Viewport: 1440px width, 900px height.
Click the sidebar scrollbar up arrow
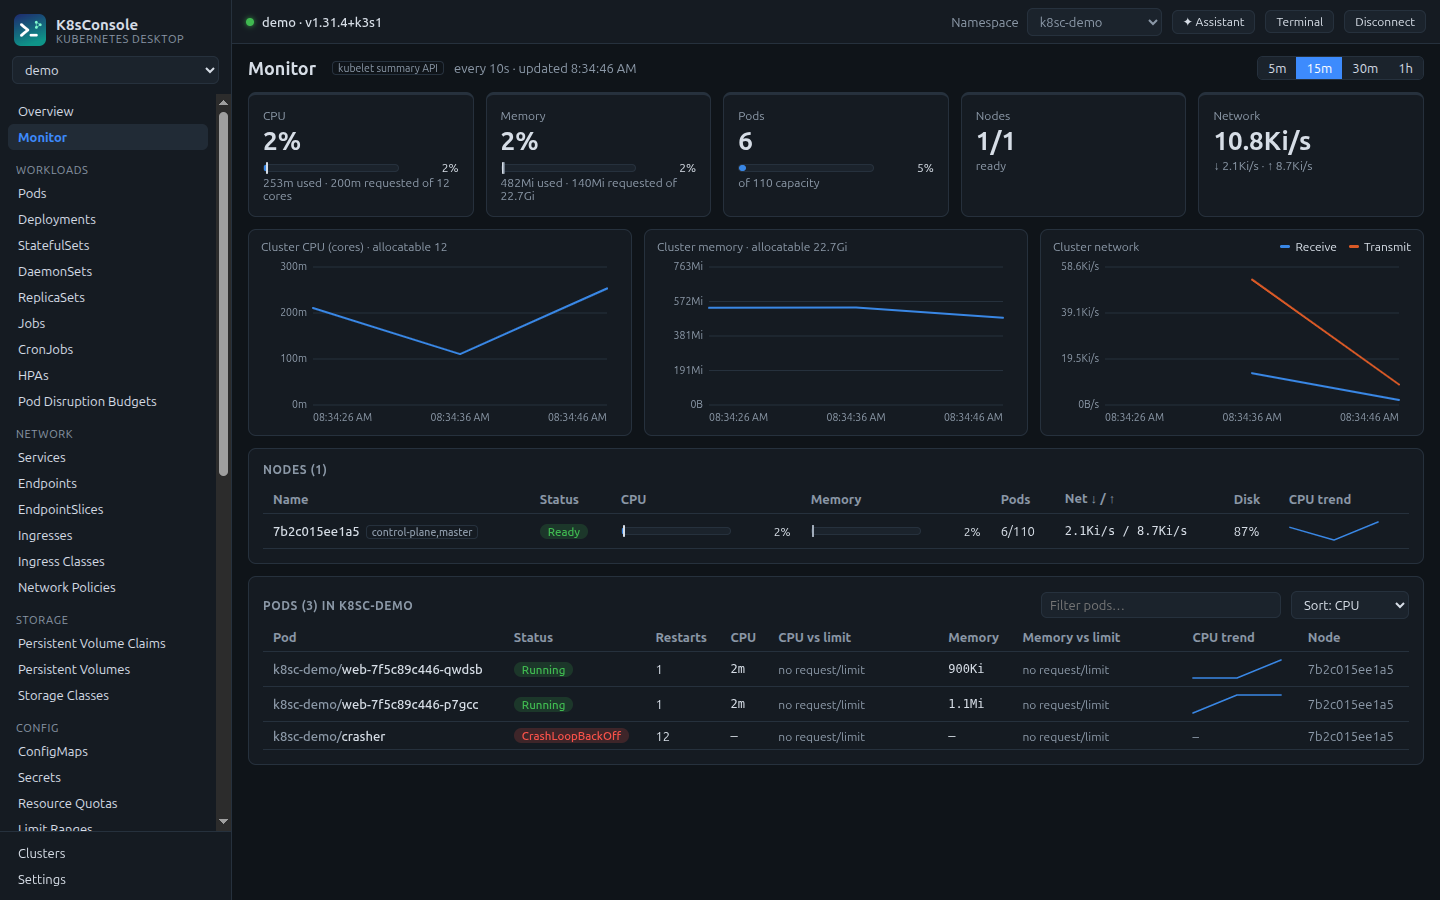click(x=223, y=101)
